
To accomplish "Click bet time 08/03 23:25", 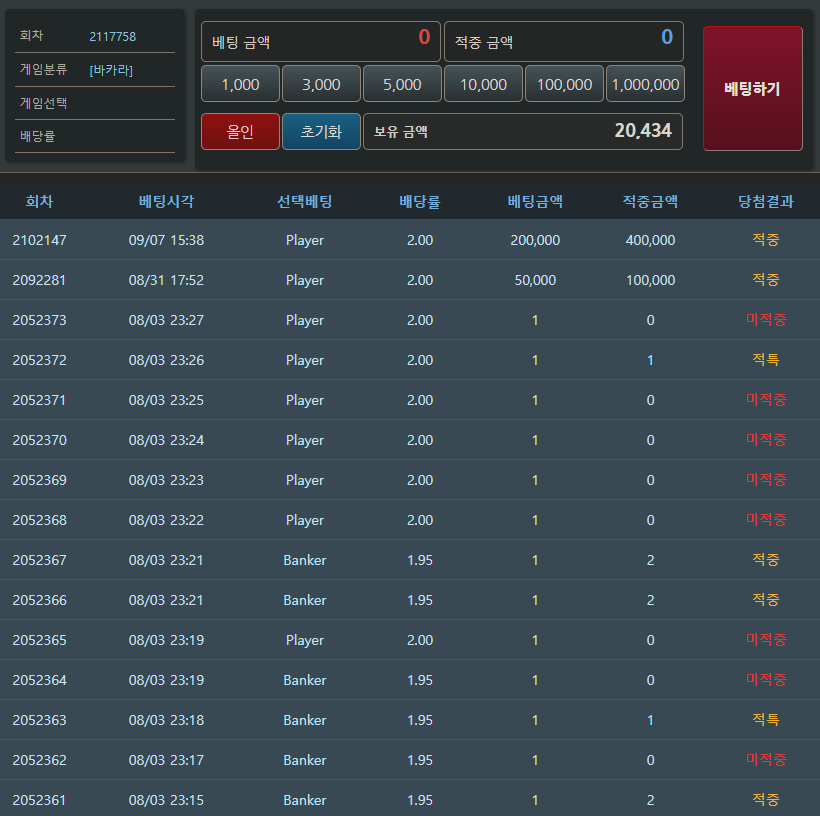I will click(x=166, y=400).
